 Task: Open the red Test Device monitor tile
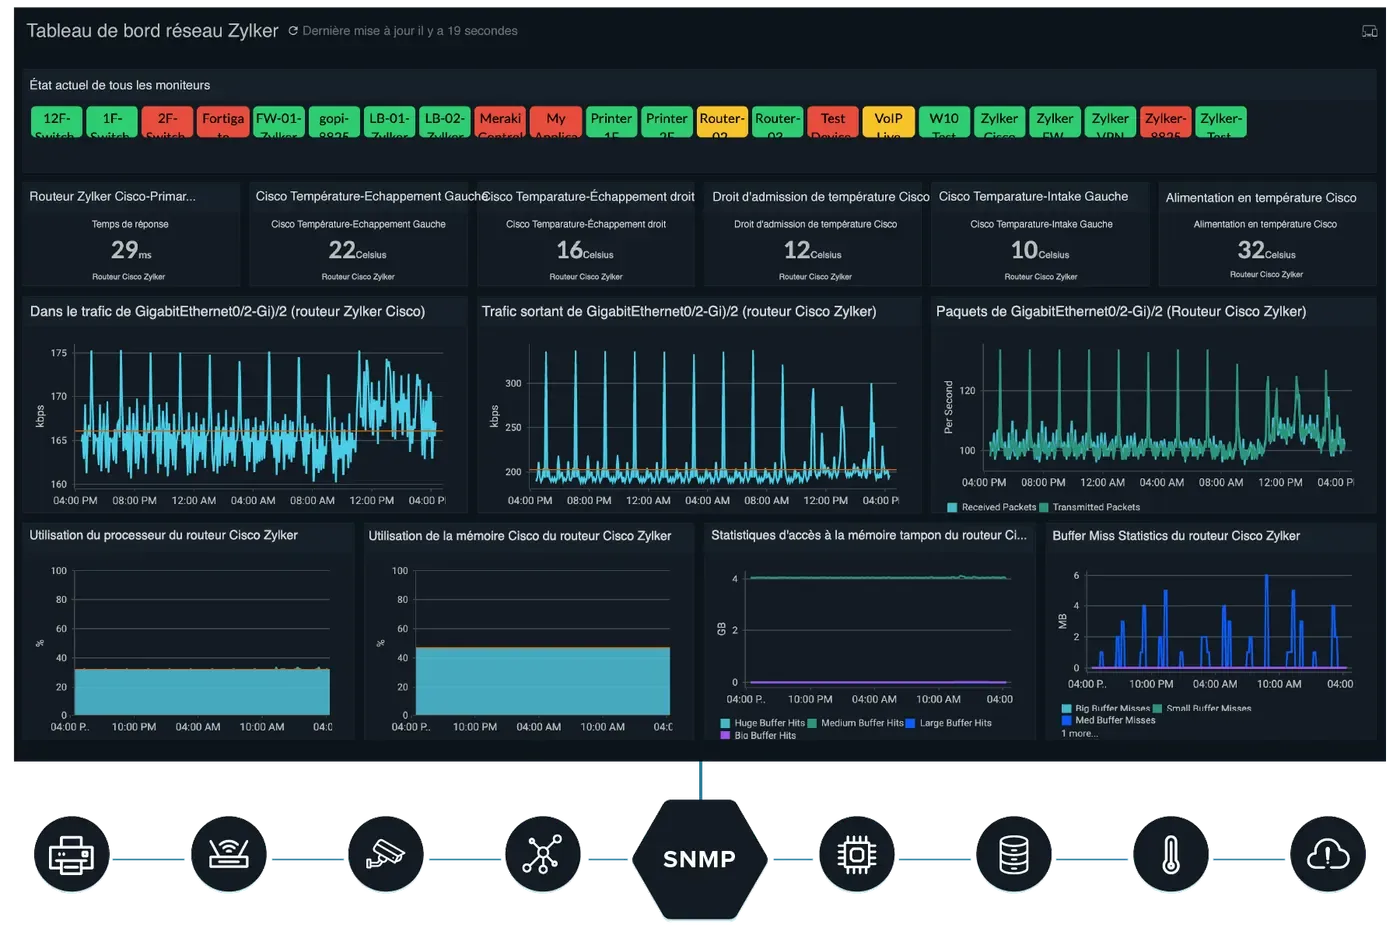click(834, 121)
